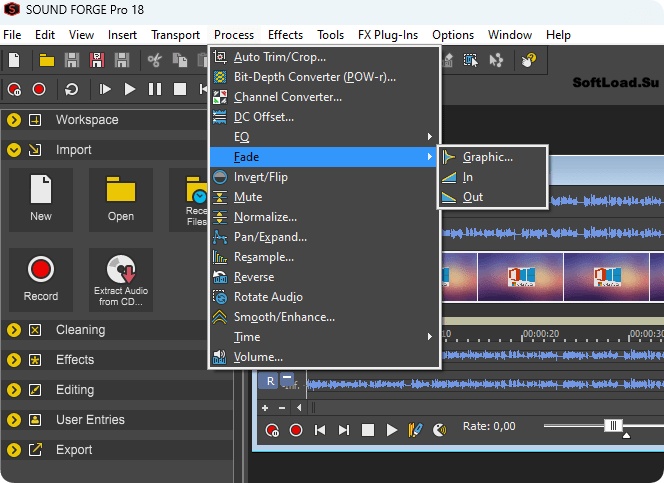
Task: Choose Pan/Expand from the menu
Action: tap(324, 237)
